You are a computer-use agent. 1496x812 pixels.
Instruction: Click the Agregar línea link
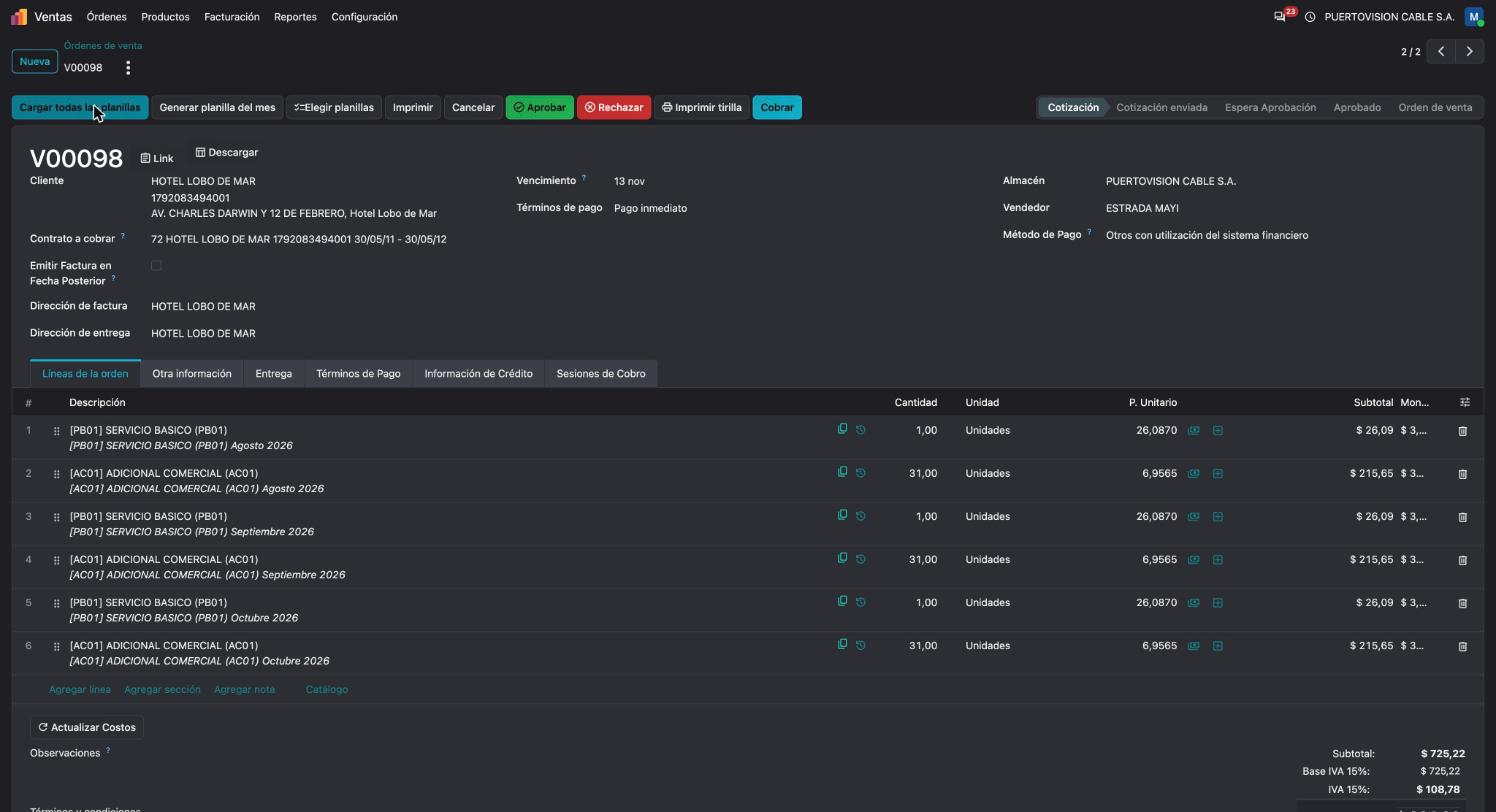point(80,689)
